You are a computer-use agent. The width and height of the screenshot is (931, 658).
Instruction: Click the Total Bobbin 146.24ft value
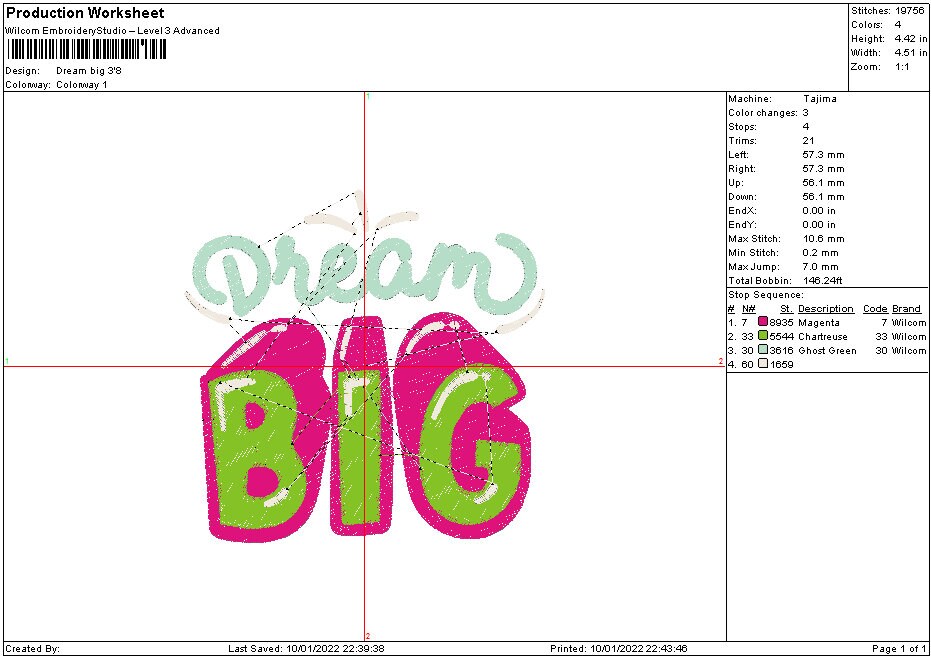tap(823, 280)
